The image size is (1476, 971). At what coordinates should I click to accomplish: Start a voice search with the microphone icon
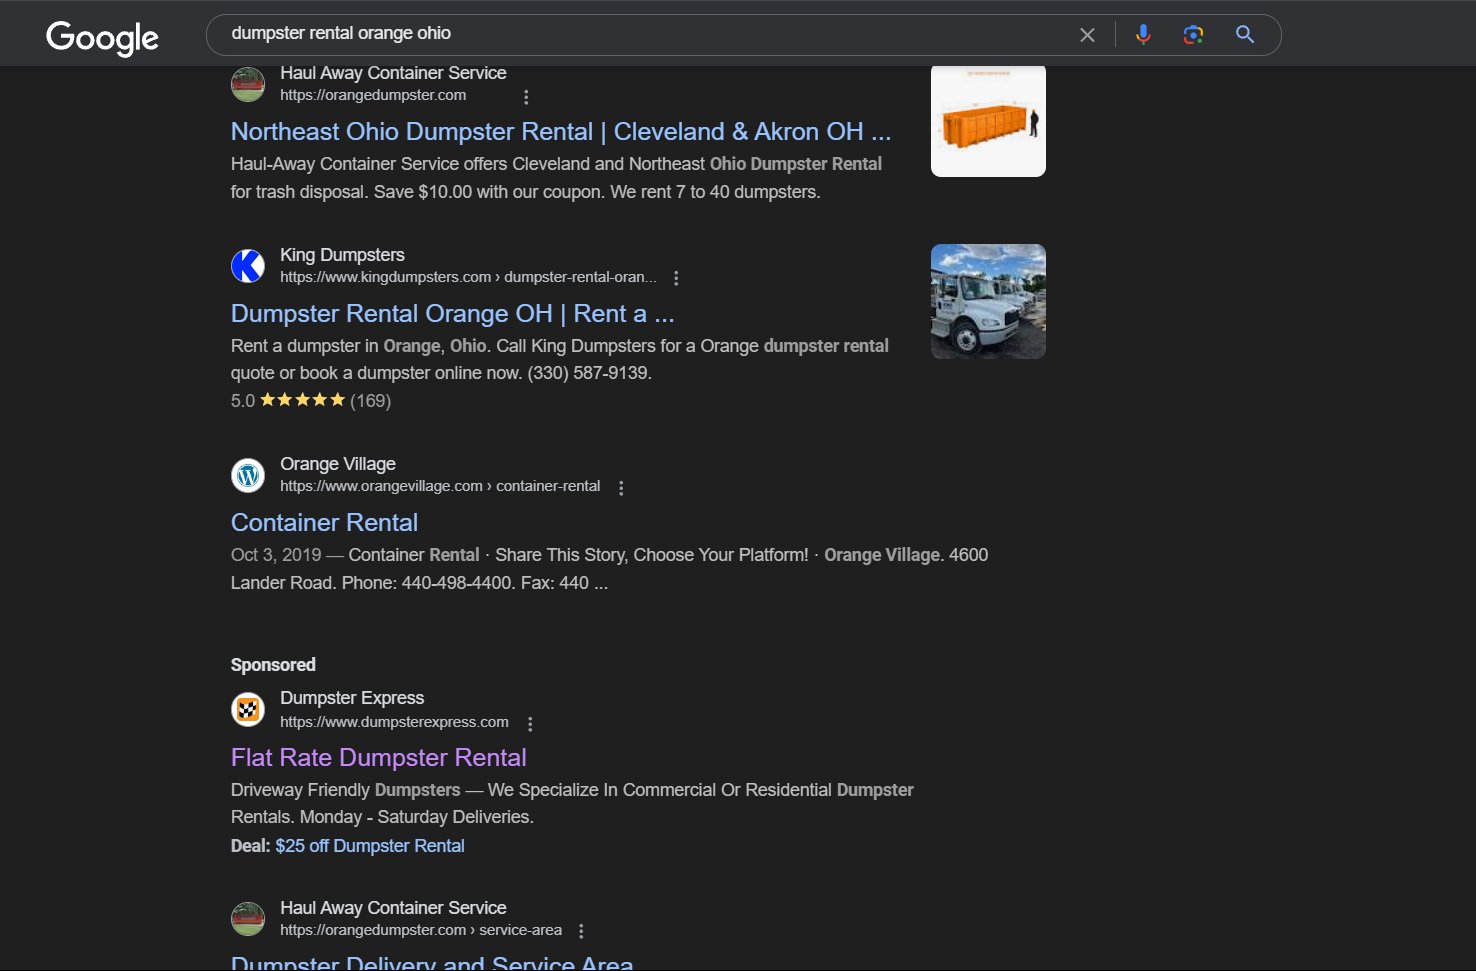pos(1142,33)
